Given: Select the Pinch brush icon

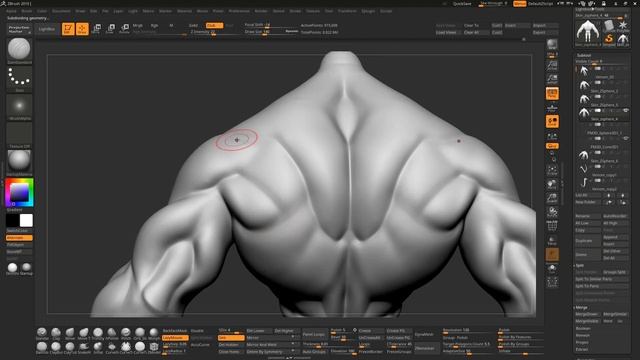Looking at the screenshot, I should pyautogui.click(x=126, y=333).
